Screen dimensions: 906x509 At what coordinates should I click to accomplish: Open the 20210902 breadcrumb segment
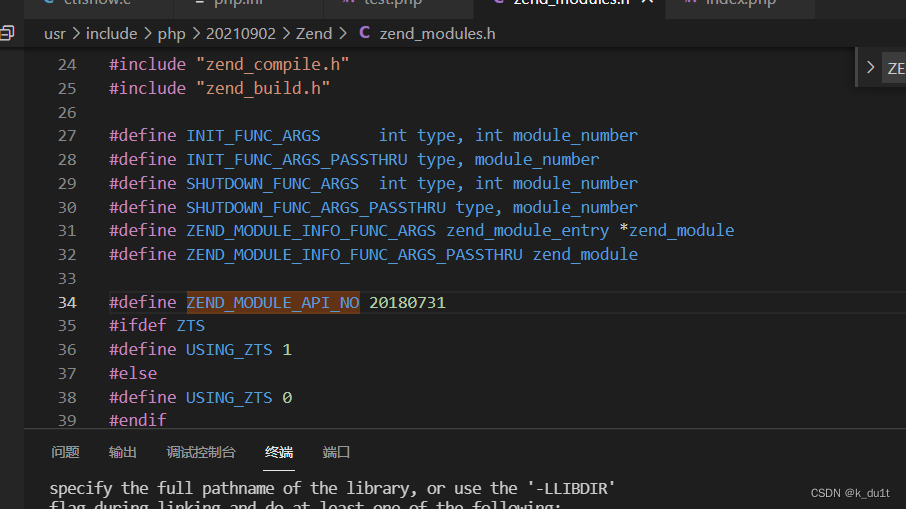[x=241, y=34]
